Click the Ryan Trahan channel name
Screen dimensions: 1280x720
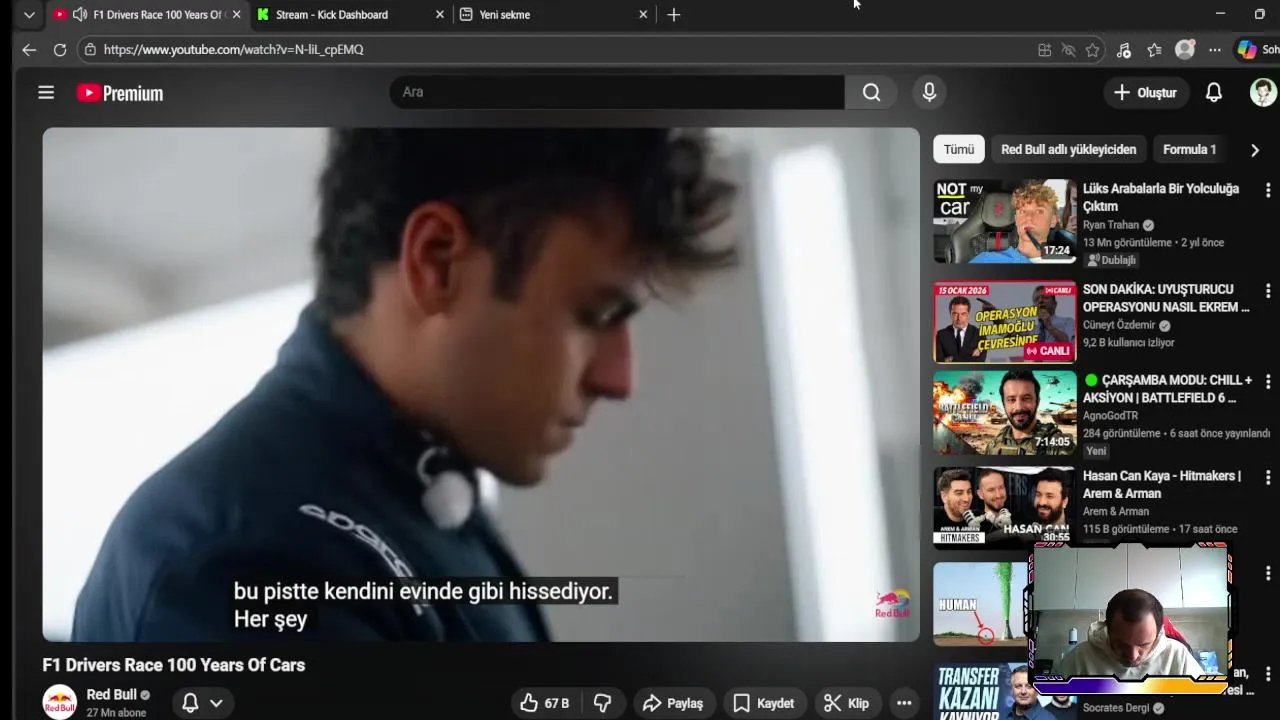(x=1111, y=225)
